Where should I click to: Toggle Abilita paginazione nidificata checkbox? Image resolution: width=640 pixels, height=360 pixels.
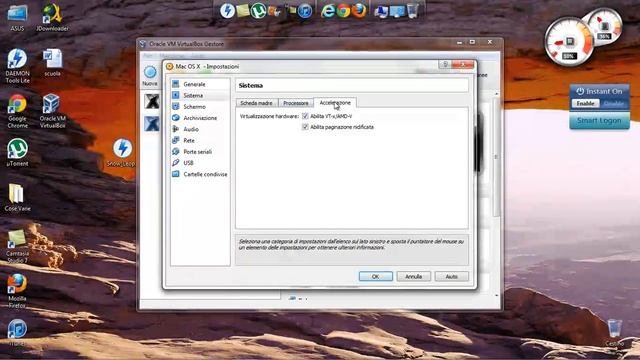(305, 127)
